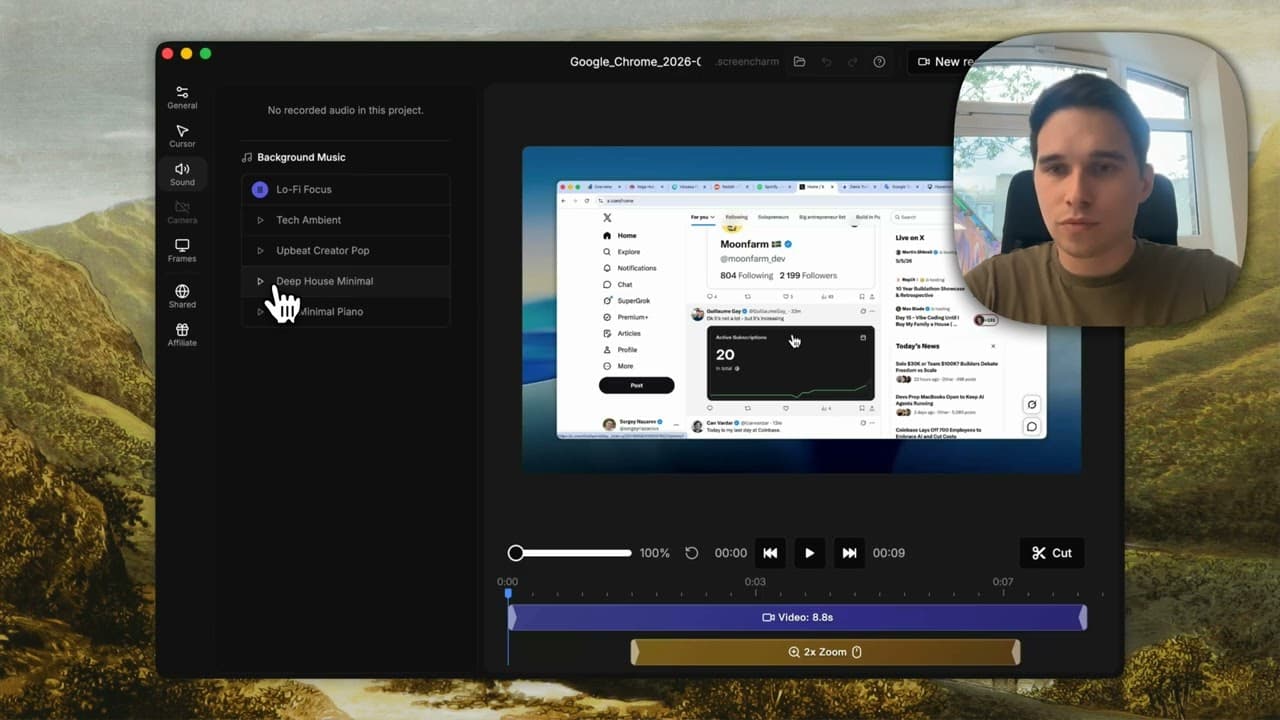Click the Cut button

[1052, 553]
